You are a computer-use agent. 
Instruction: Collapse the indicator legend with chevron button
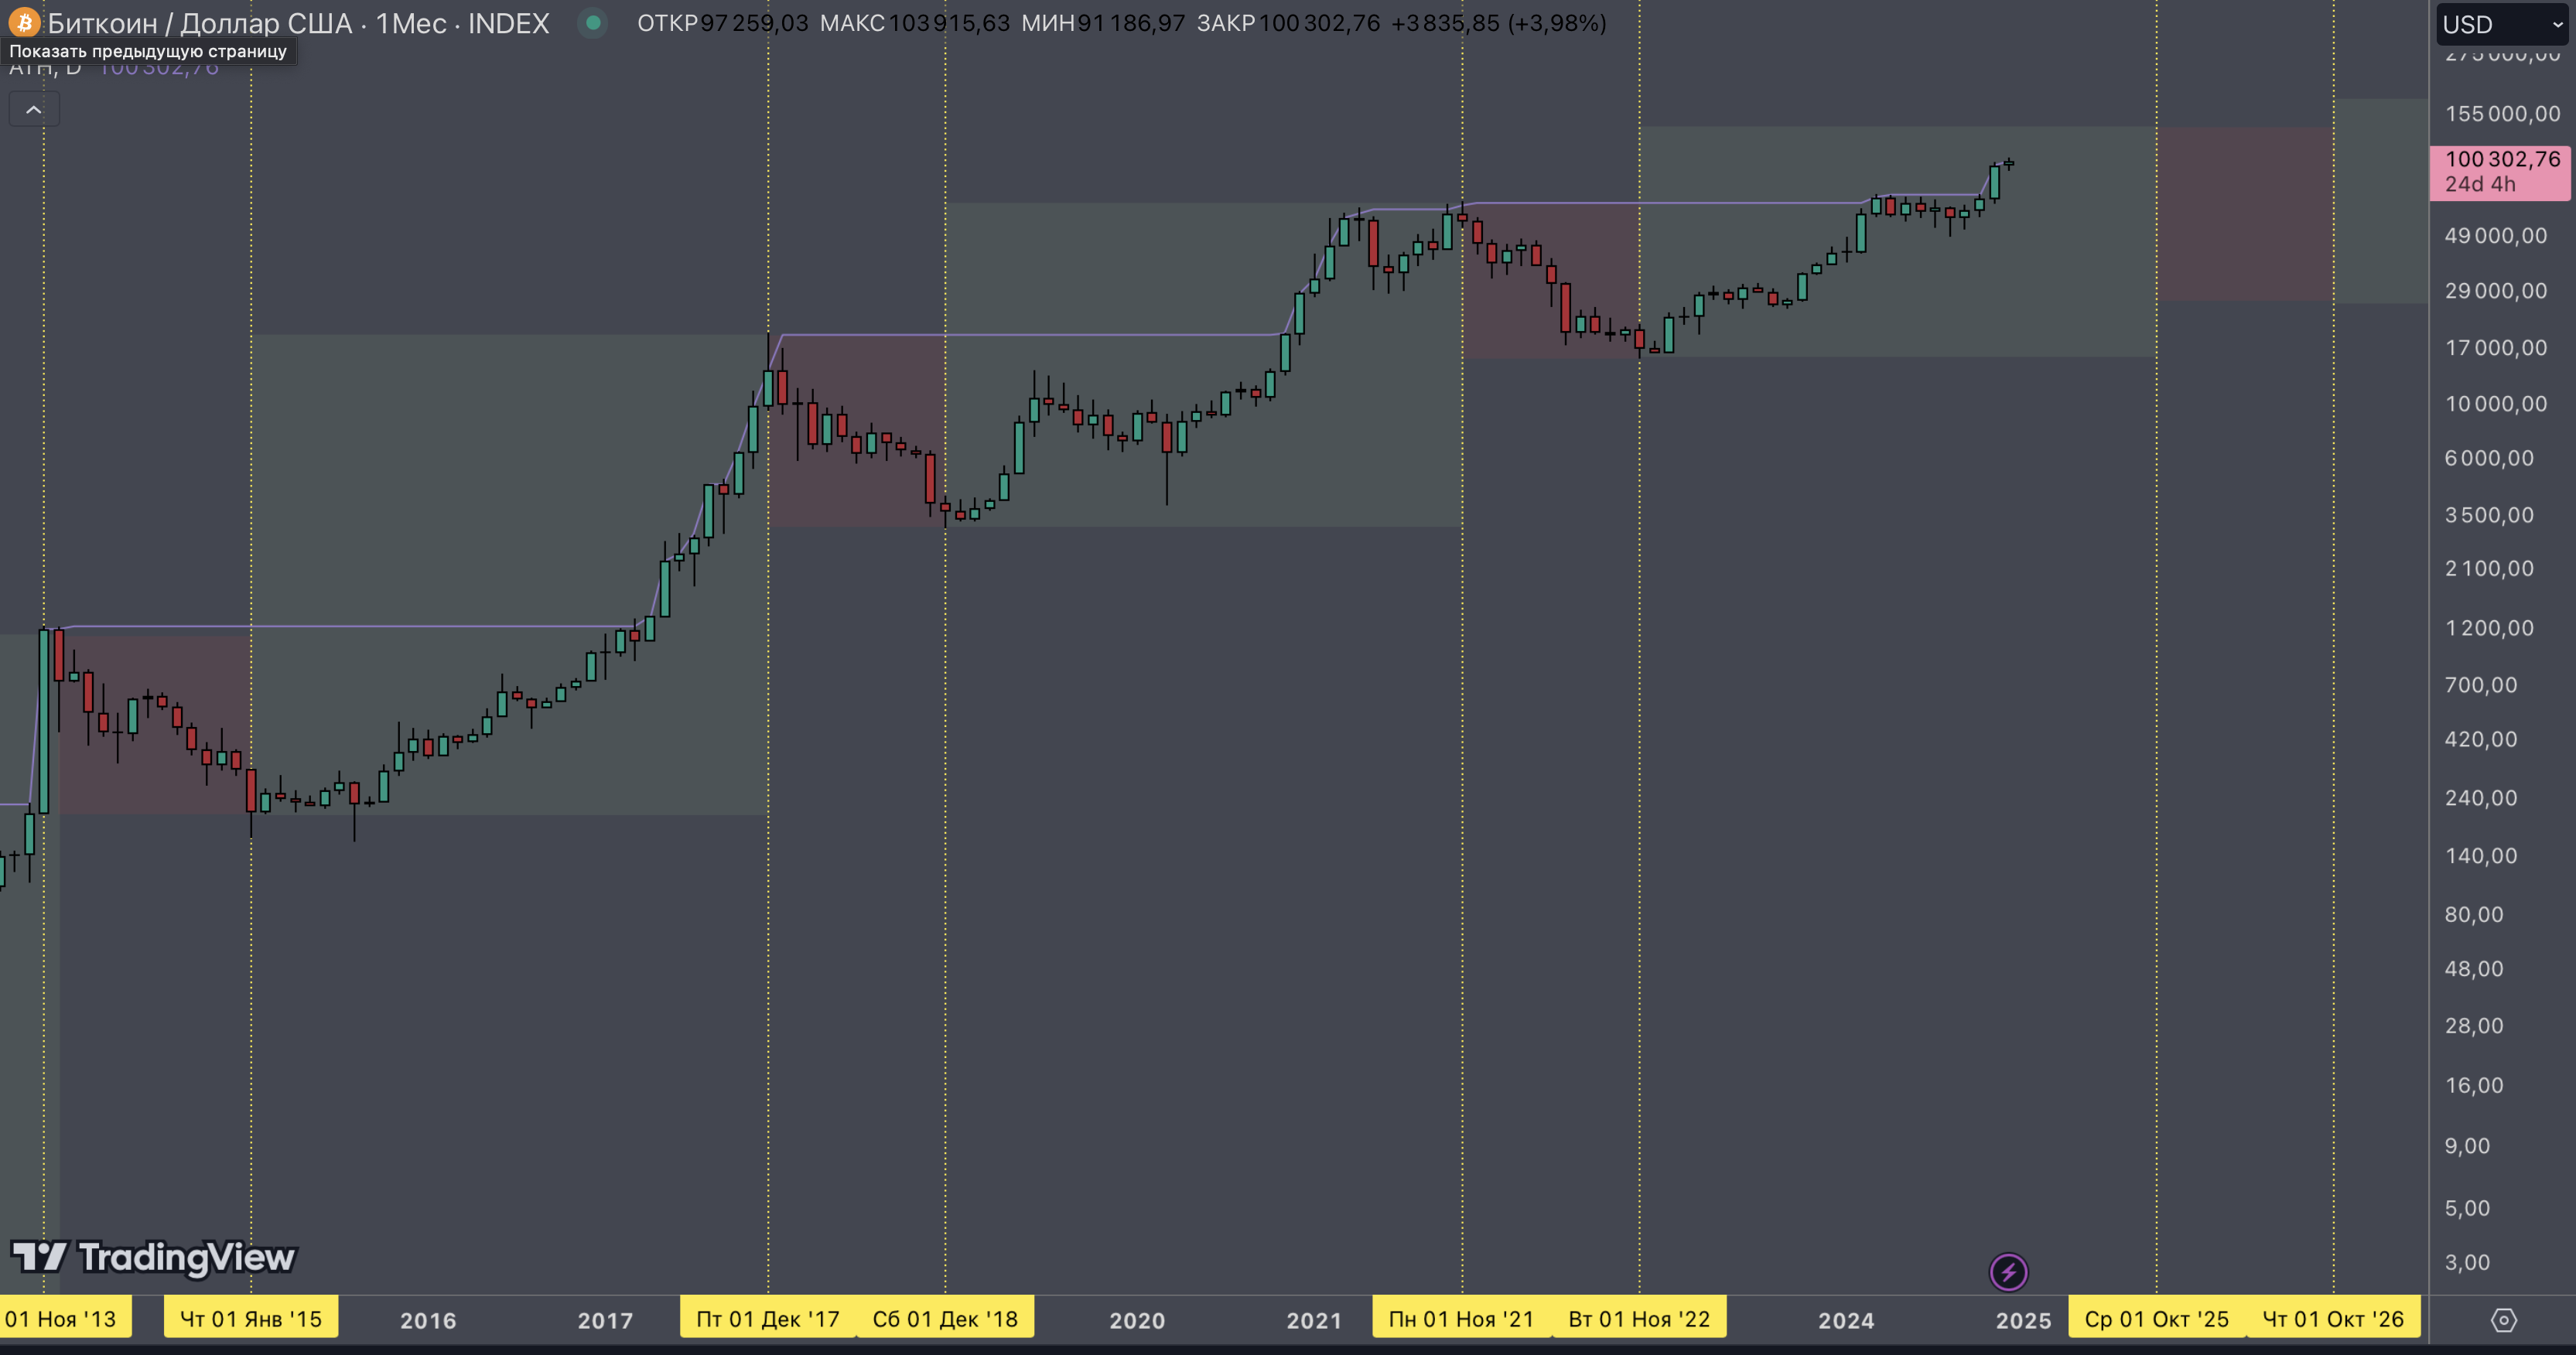pyautogui.click(x=34, y=109)
